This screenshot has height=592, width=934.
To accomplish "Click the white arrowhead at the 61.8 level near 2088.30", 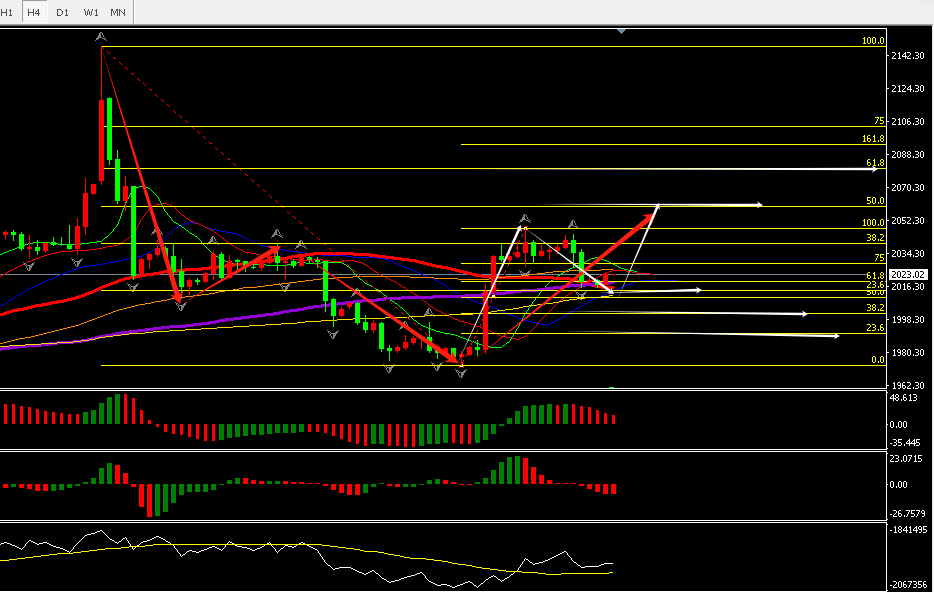I will click(x=875, y=169).
